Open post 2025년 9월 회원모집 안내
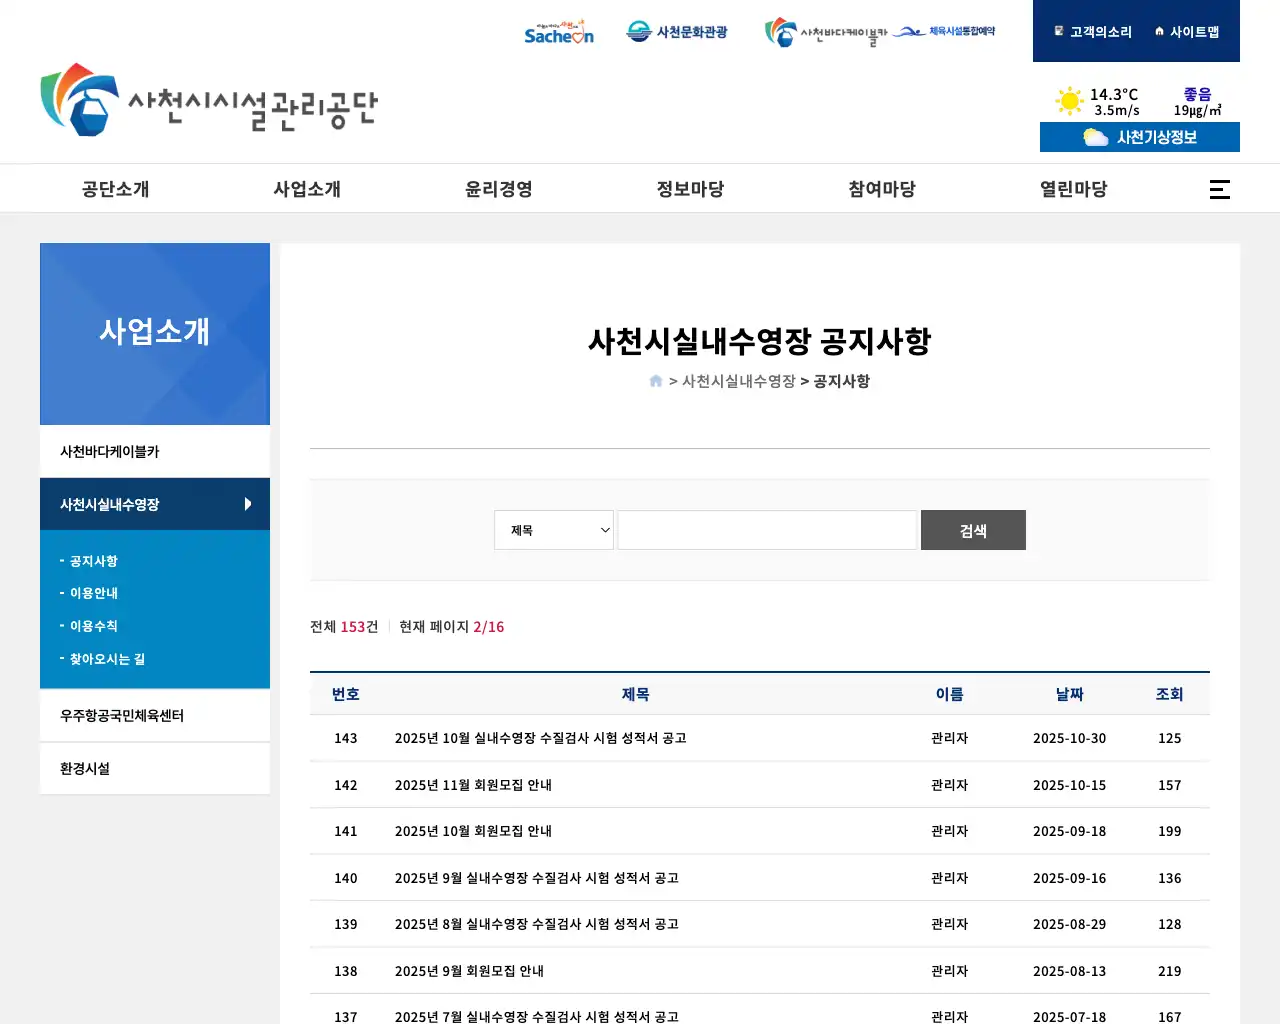Image resolution: width=1280 pixels, height=1024 pixels. tap(470, 971)
